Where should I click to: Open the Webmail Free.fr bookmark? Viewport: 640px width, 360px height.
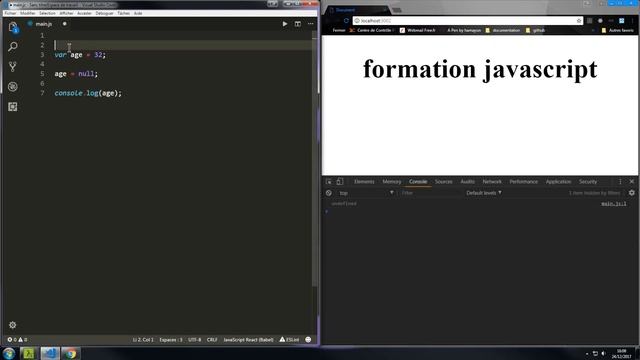point(418,30)
